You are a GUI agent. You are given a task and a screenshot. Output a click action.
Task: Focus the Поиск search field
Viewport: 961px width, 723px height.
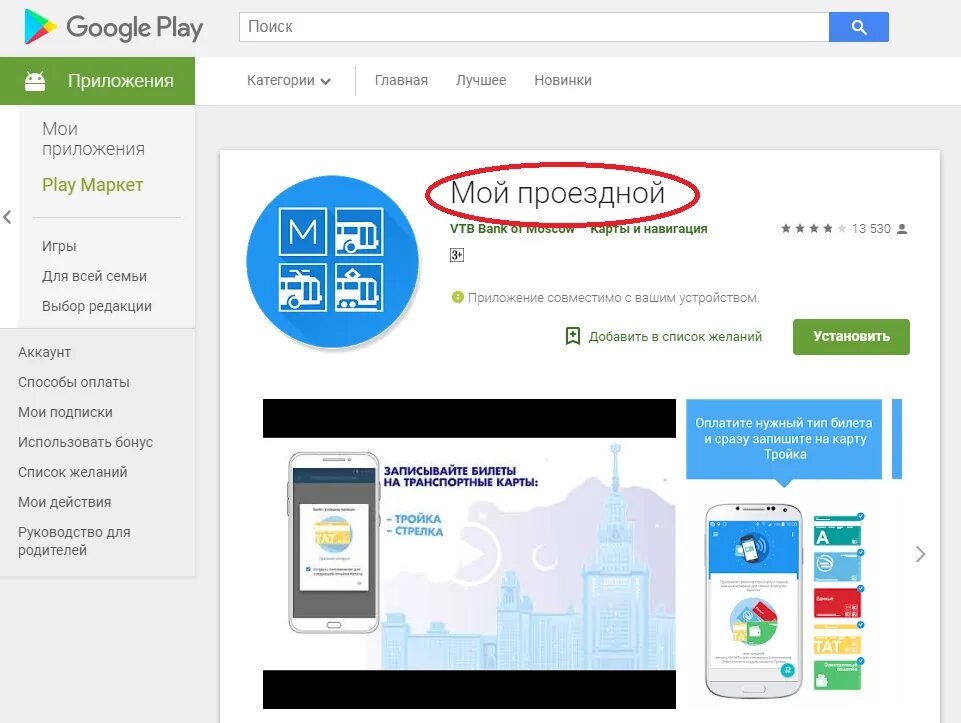(534, 27)
